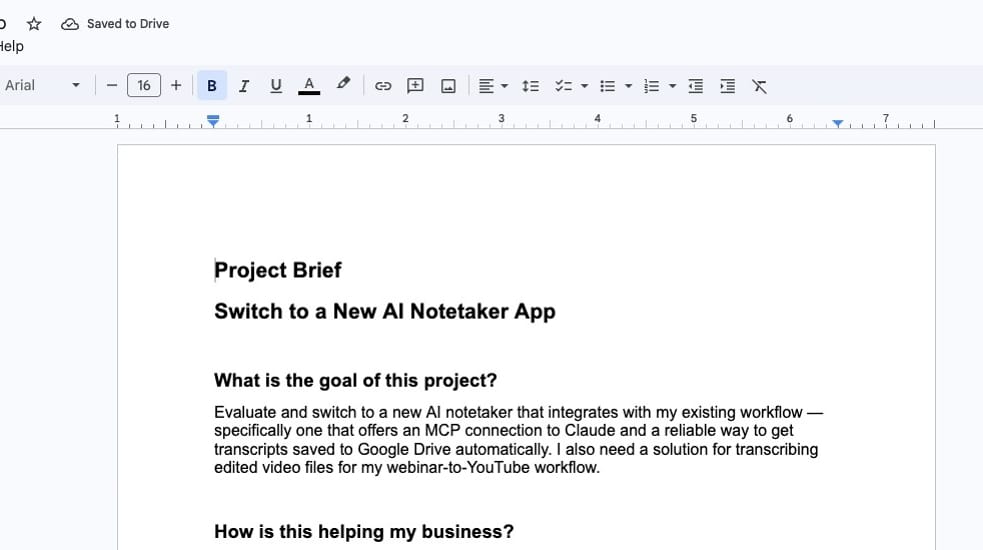Open the highlight color pen tool

pyautogui.click(x=343, y=85)
